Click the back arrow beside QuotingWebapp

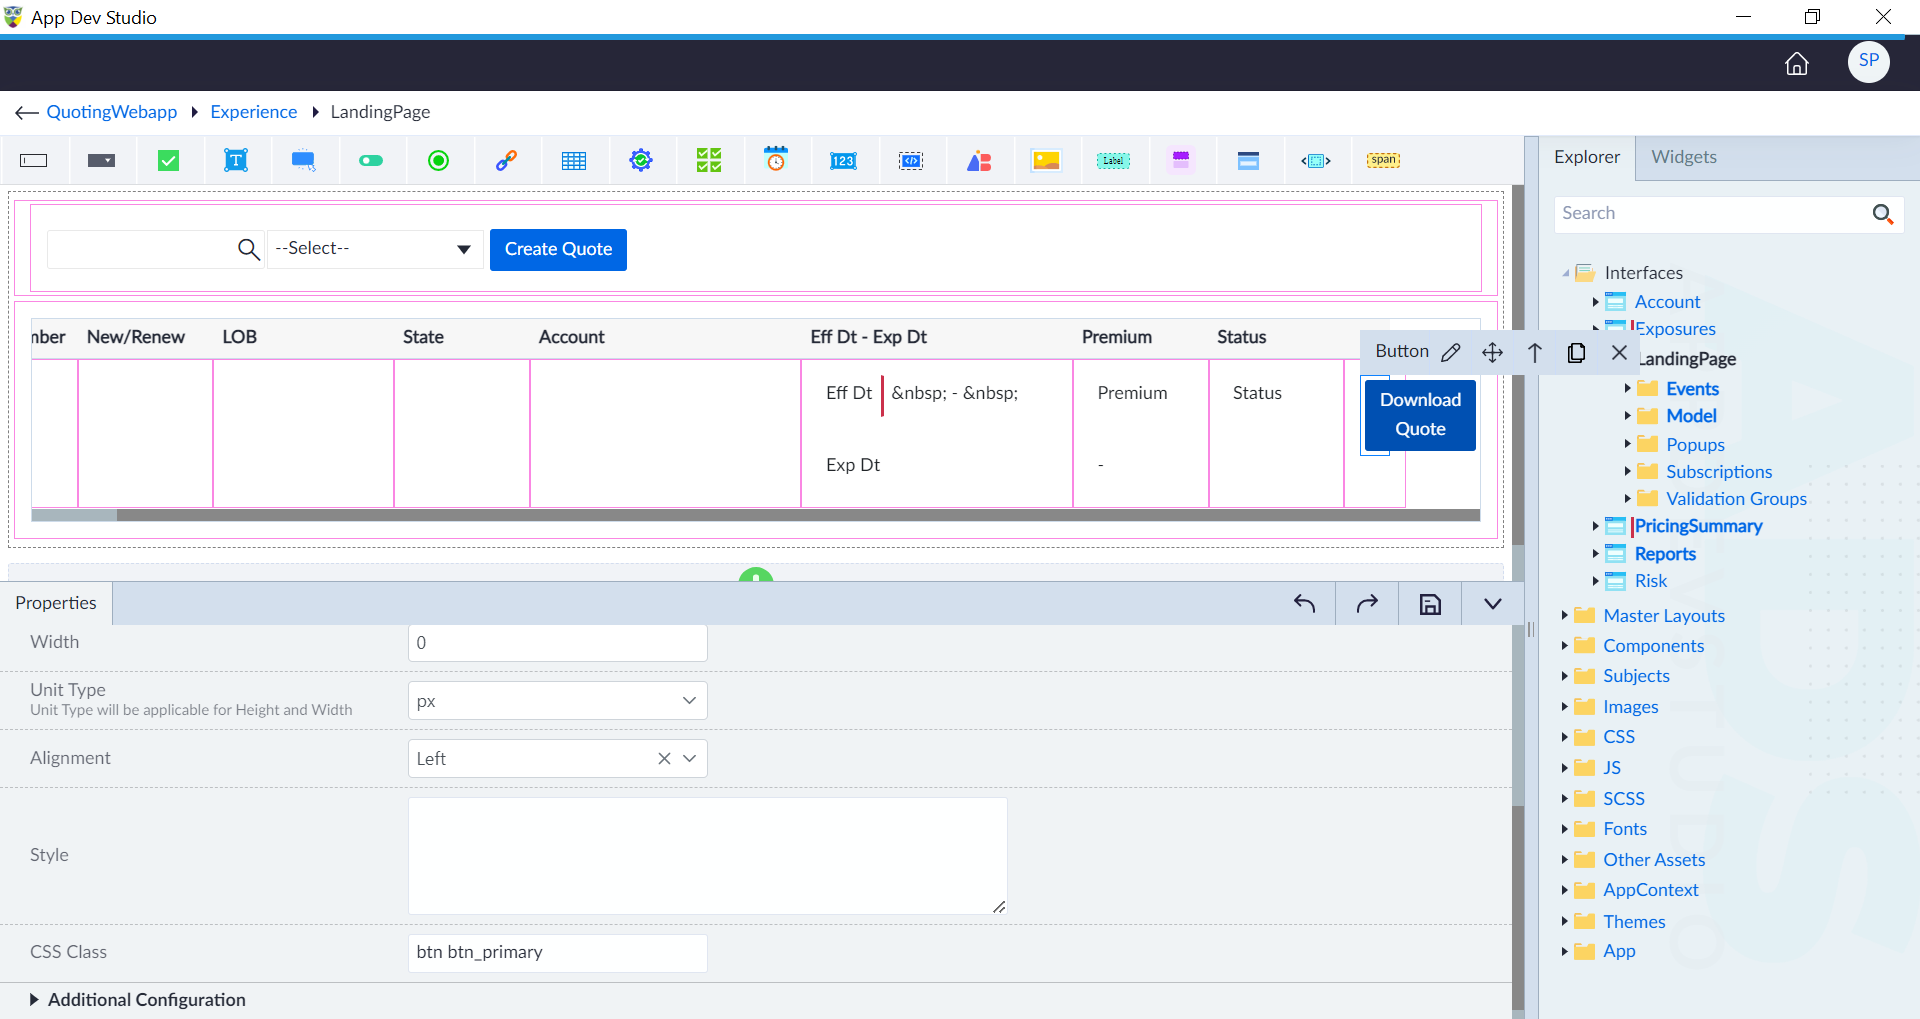(x=27, y=112)
